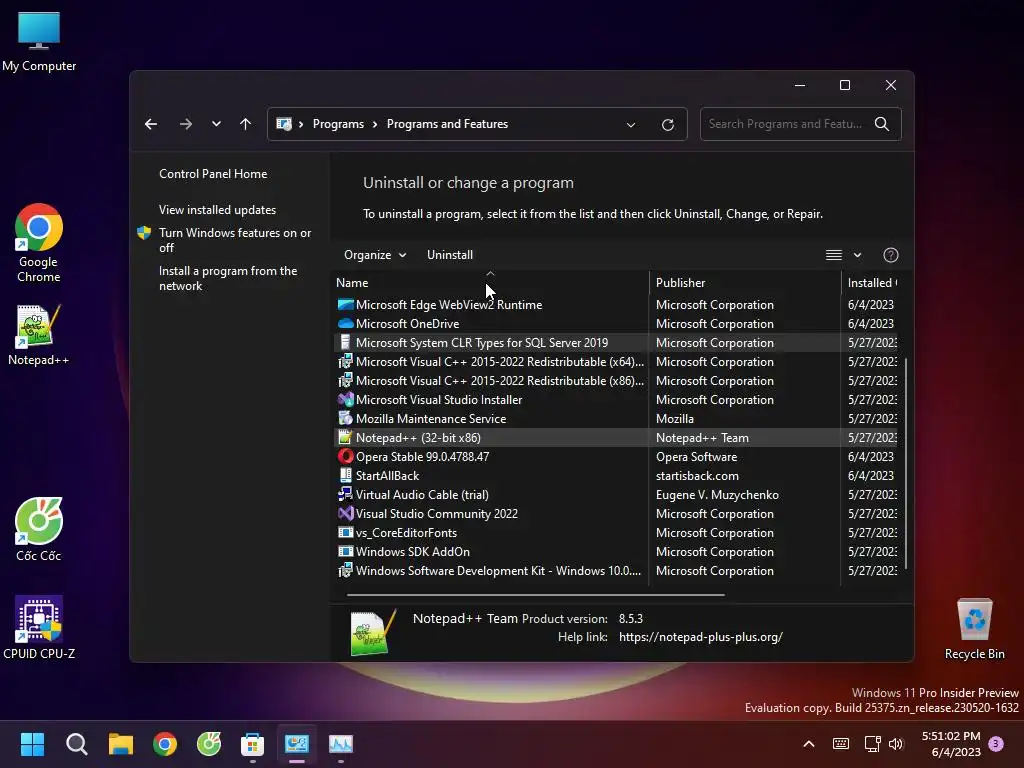Select Virtual Audio Cable (trial) entry
Image resolution: width=1024 pixels, height=768 pixels.
[616, 494]
